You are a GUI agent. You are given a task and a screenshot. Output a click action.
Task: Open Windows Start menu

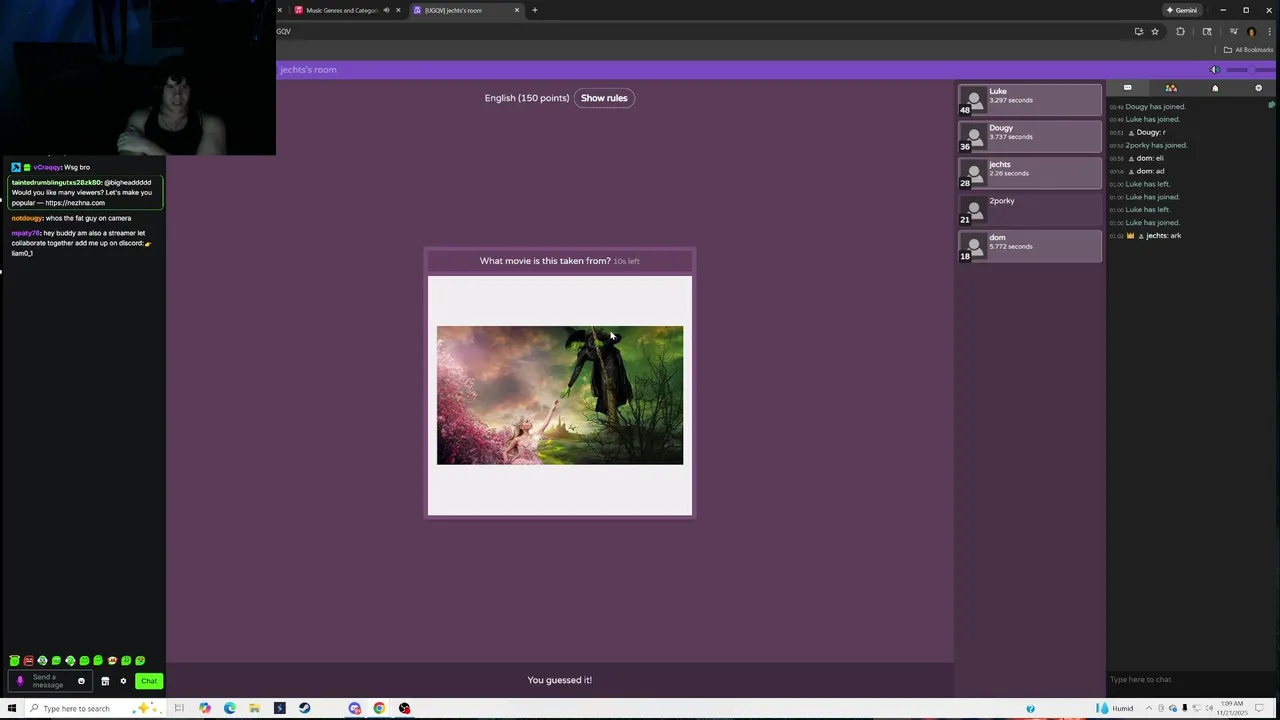[x=12, y=709]
